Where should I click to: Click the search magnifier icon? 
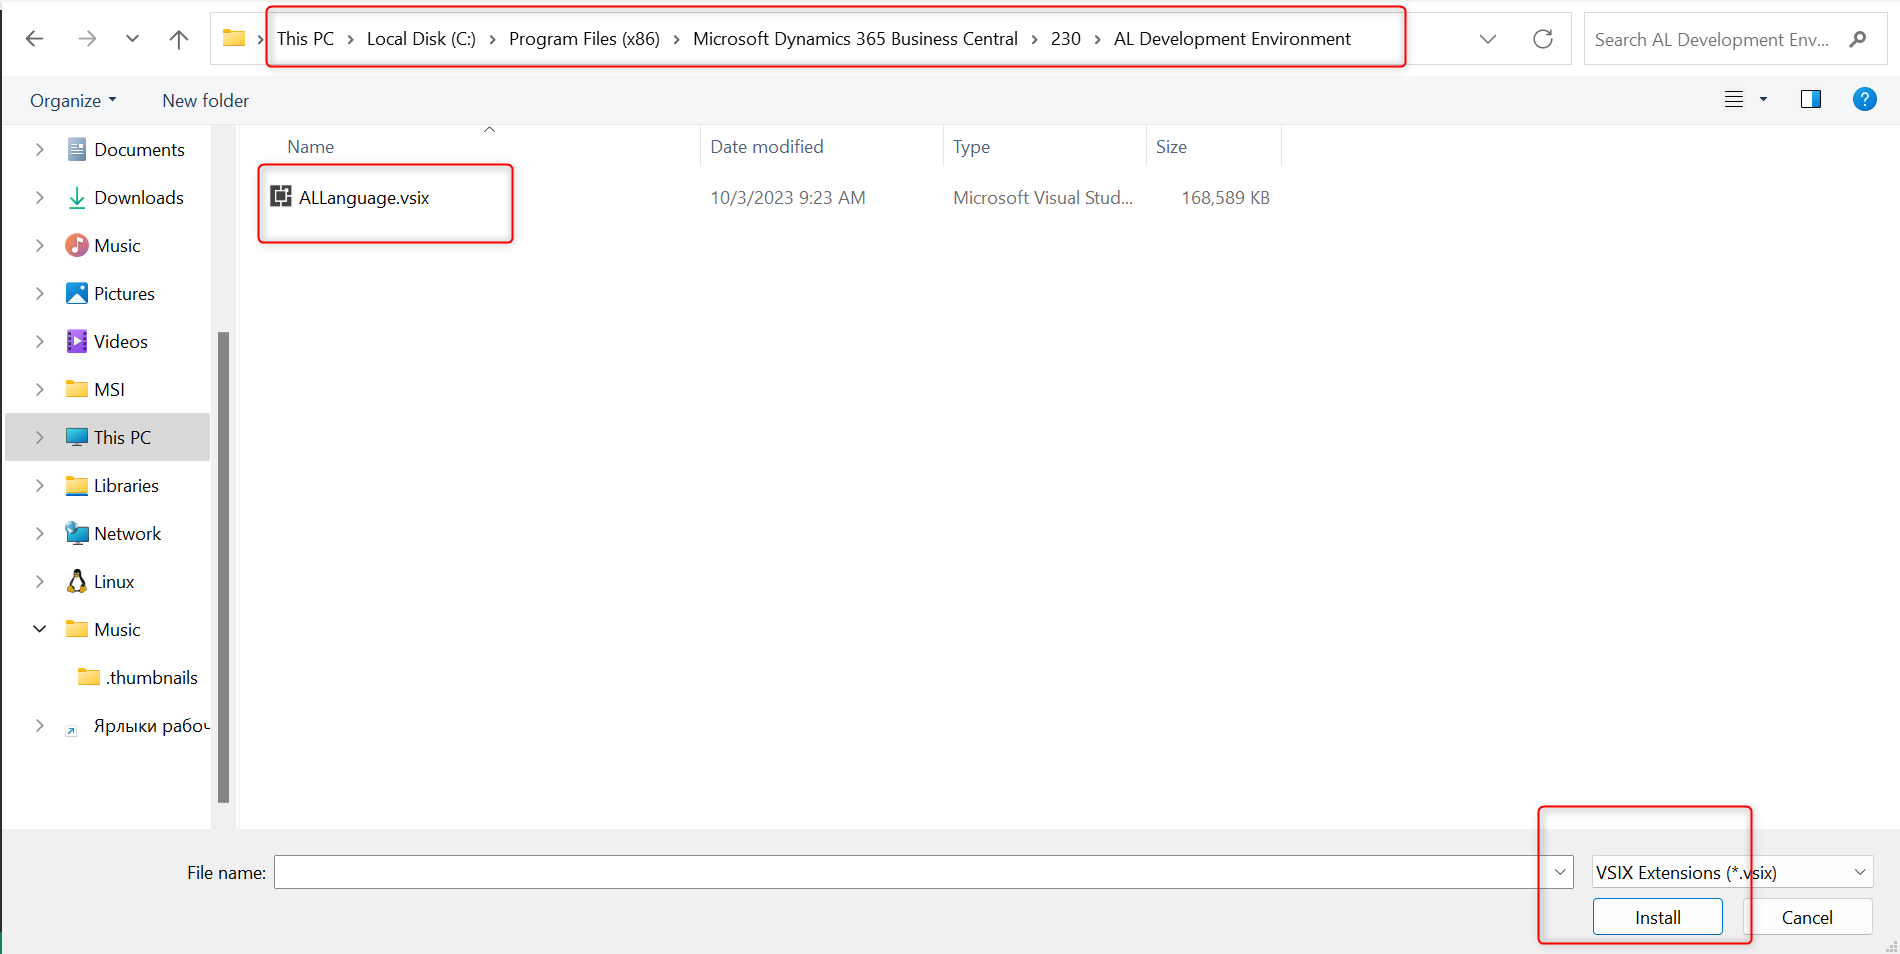pyautogui.click(x=1858, y=39)
